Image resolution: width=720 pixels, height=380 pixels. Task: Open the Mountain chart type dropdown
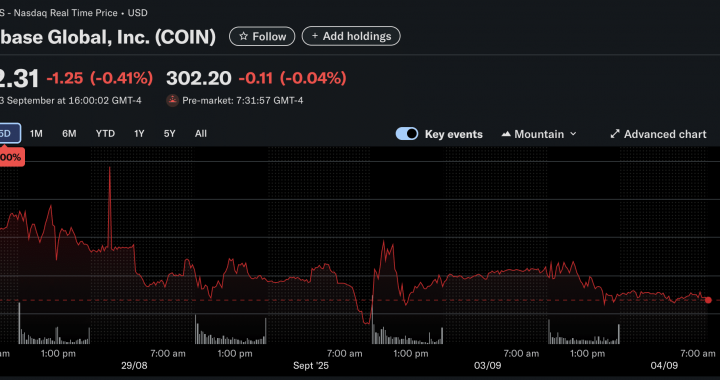(539, 134)
